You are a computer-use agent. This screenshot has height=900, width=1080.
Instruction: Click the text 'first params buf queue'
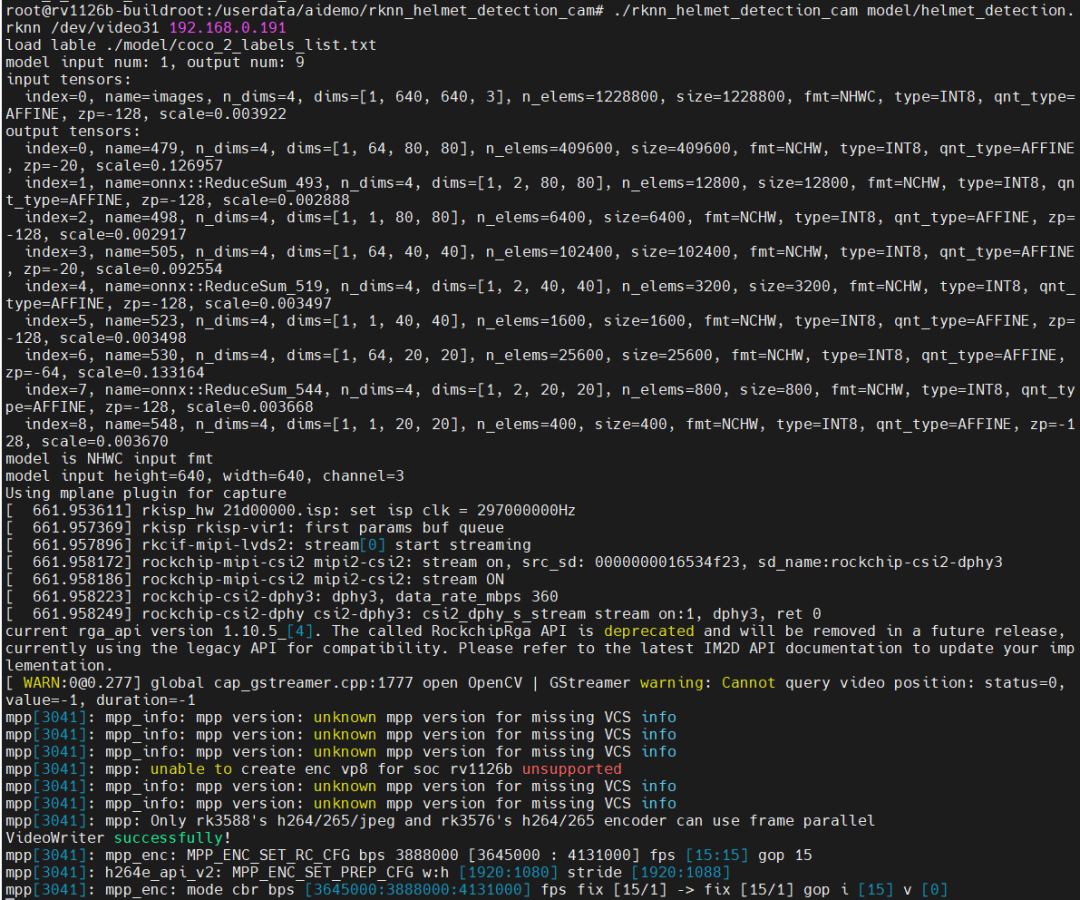coord(404,527)
